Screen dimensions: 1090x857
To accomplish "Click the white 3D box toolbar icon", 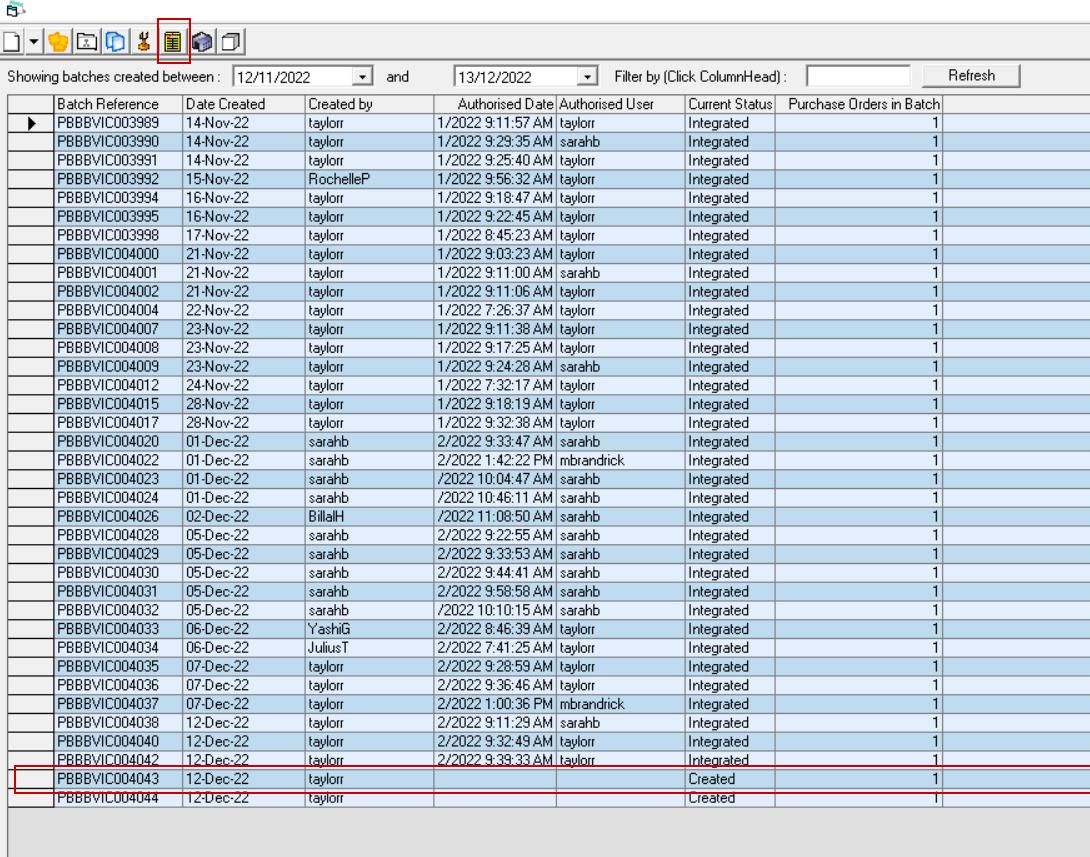I will click(x=231, y=42).
